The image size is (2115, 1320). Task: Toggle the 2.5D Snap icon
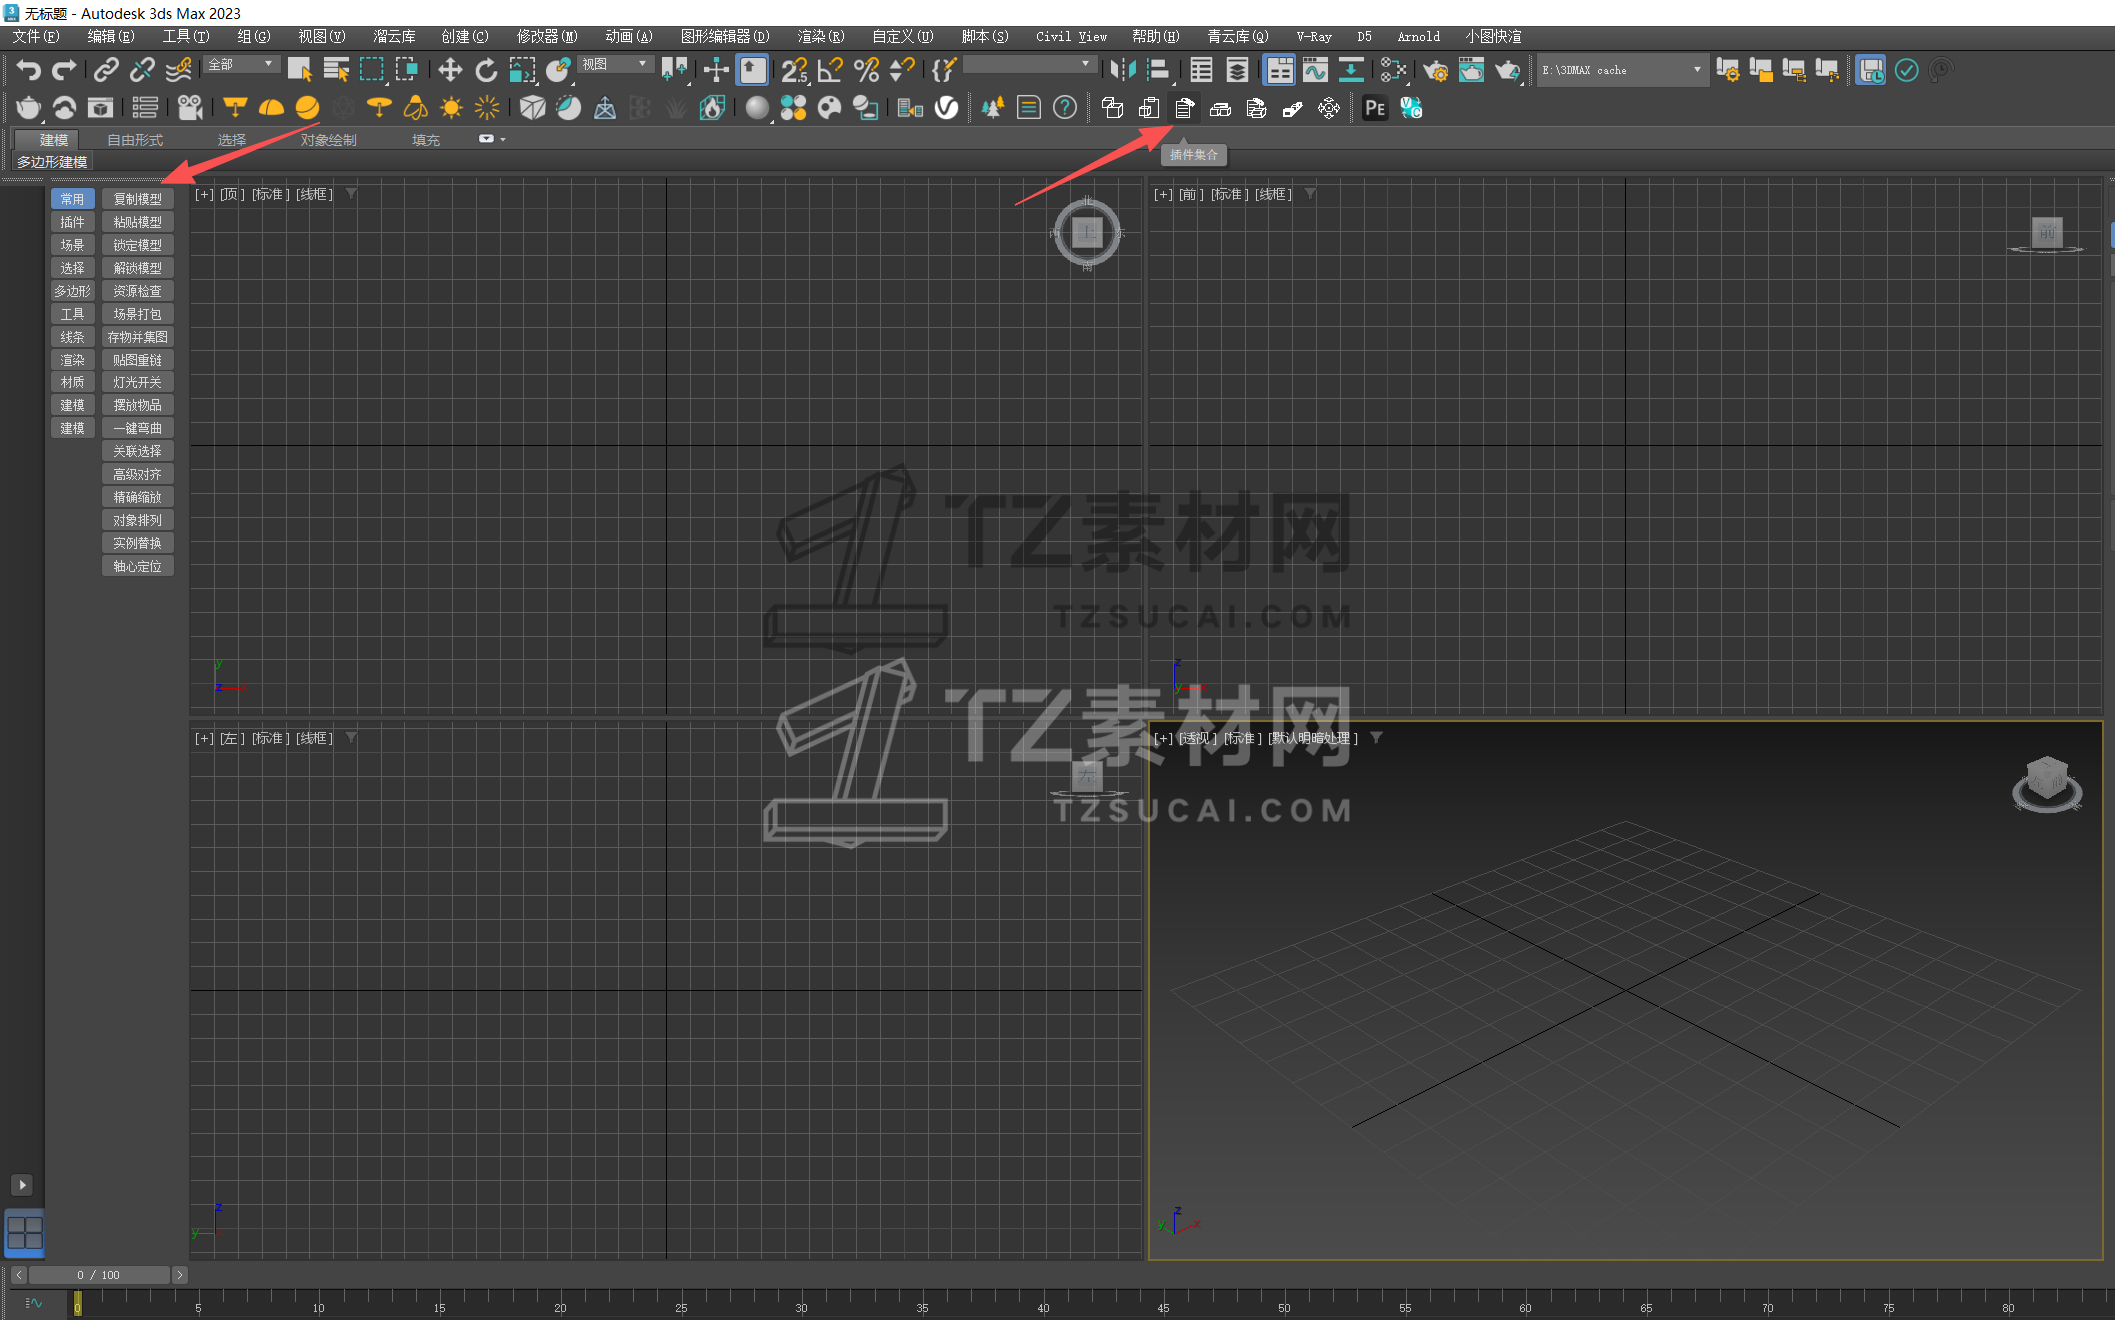click(795, 70)
